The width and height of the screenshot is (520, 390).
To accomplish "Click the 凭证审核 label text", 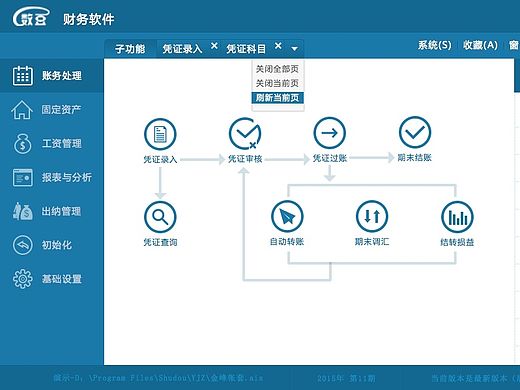I will coord(245,159).
